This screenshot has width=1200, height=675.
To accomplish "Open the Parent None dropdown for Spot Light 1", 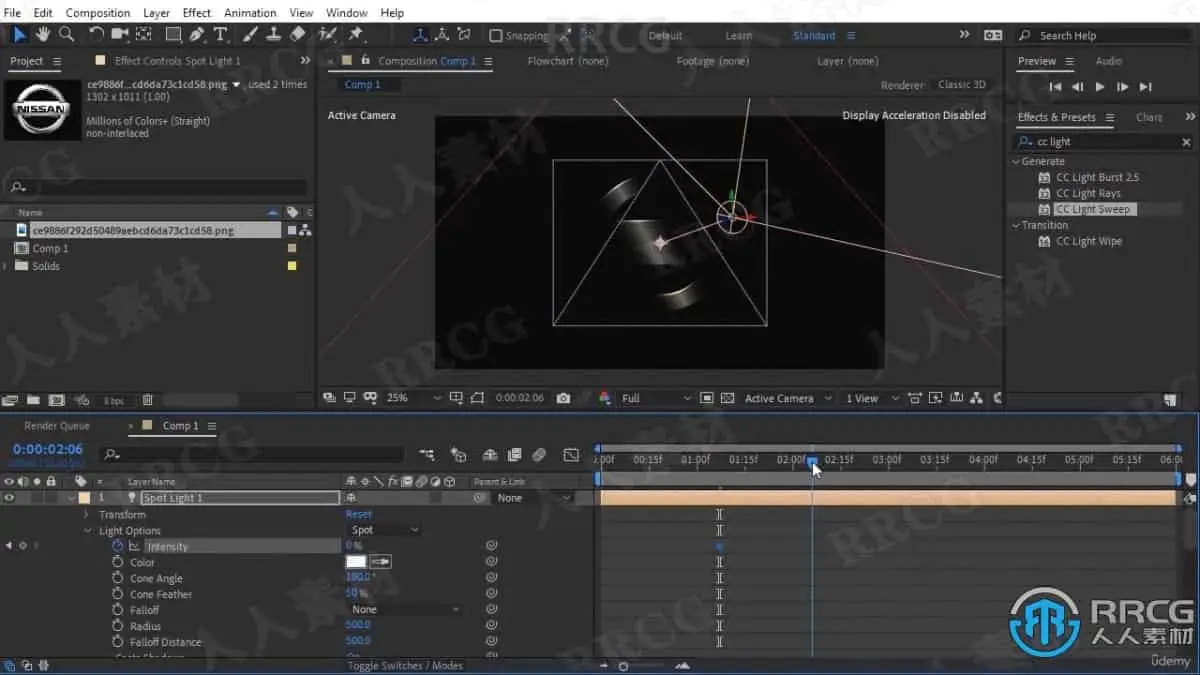I will [533, 497].
